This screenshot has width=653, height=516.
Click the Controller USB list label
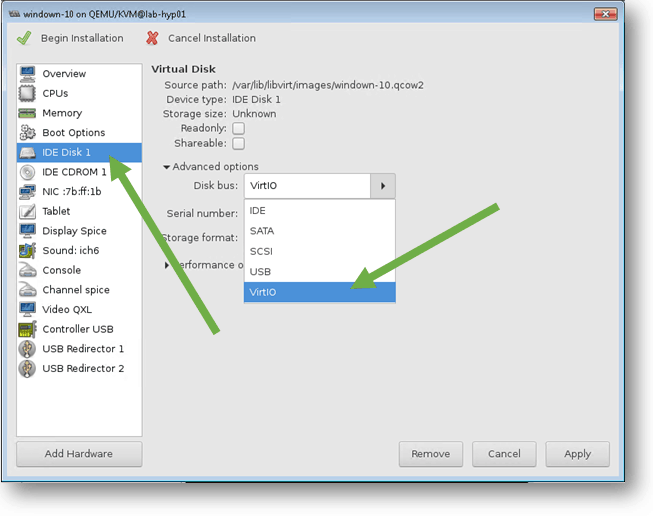(78, 329)
